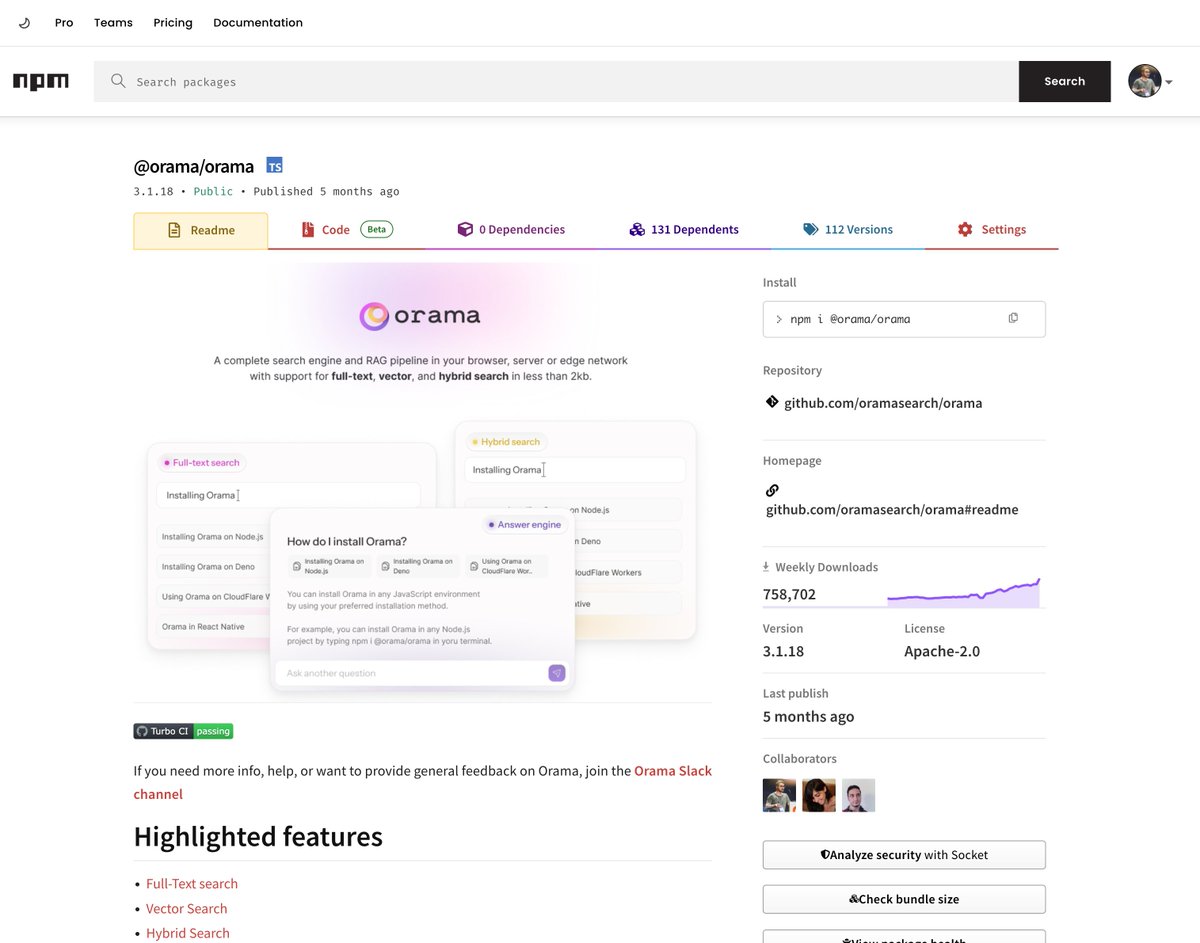Image resolution: width=1200 pixels, height=943 pixels.
Task: Select the Readme tab
Action: tap(201, 230)
